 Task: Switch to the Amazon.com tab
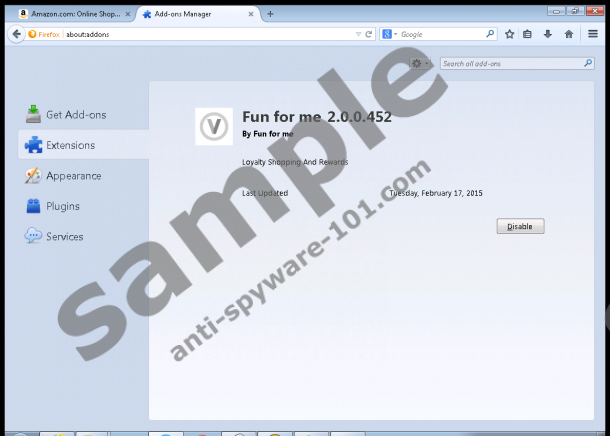point(68,13)
